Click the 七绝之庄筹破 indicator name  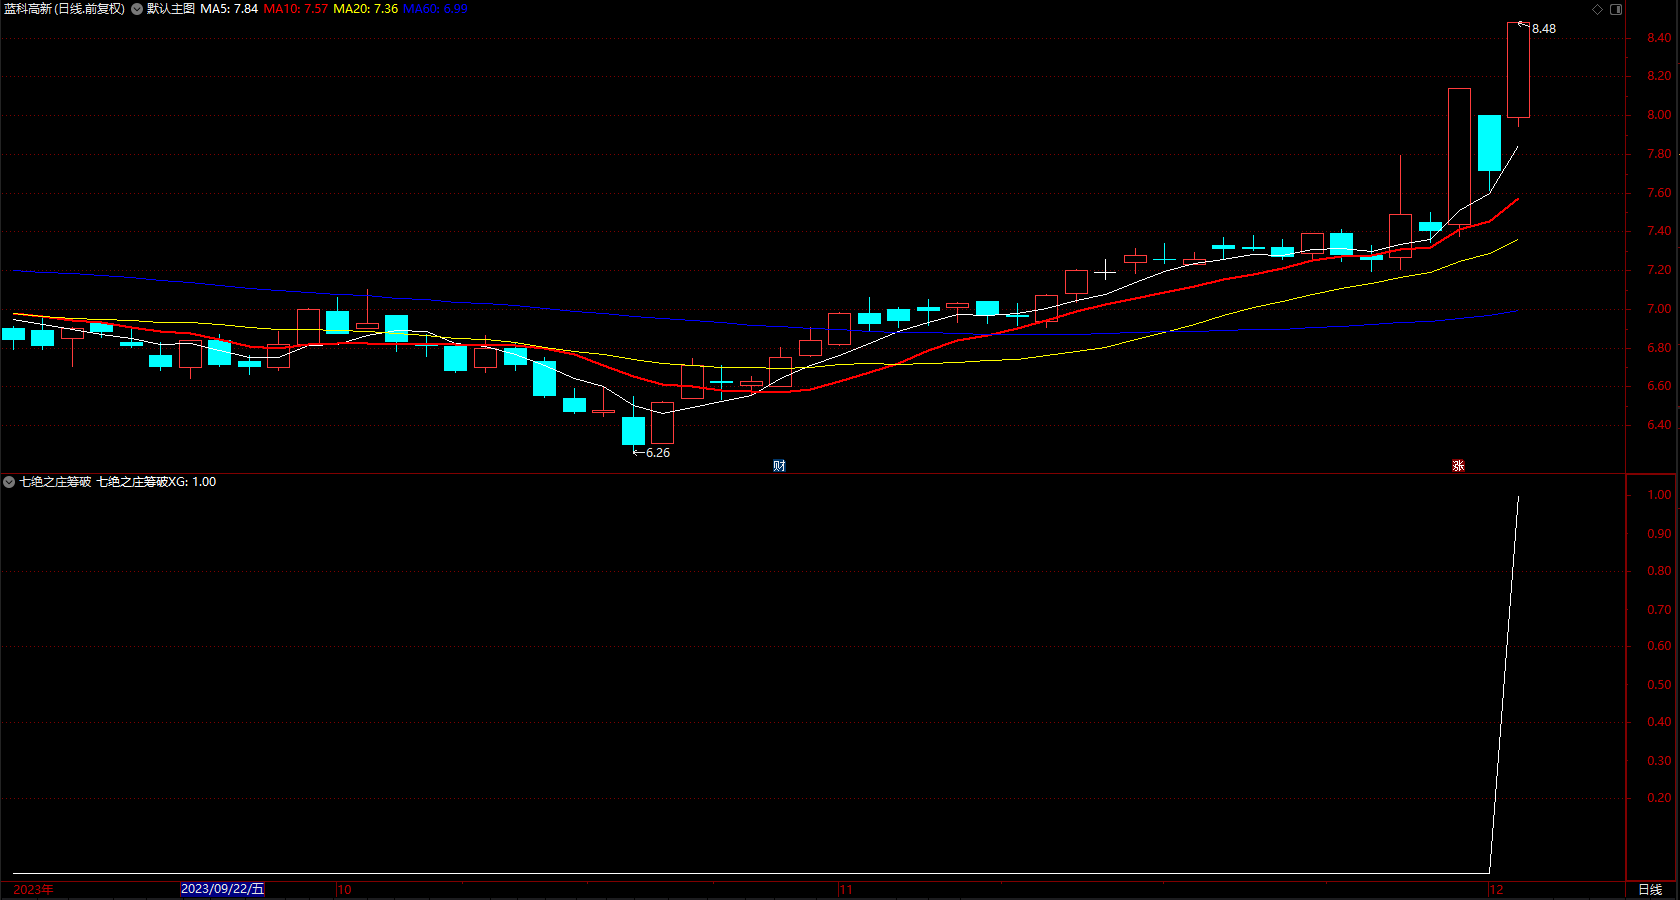click(x=56, y=482)
